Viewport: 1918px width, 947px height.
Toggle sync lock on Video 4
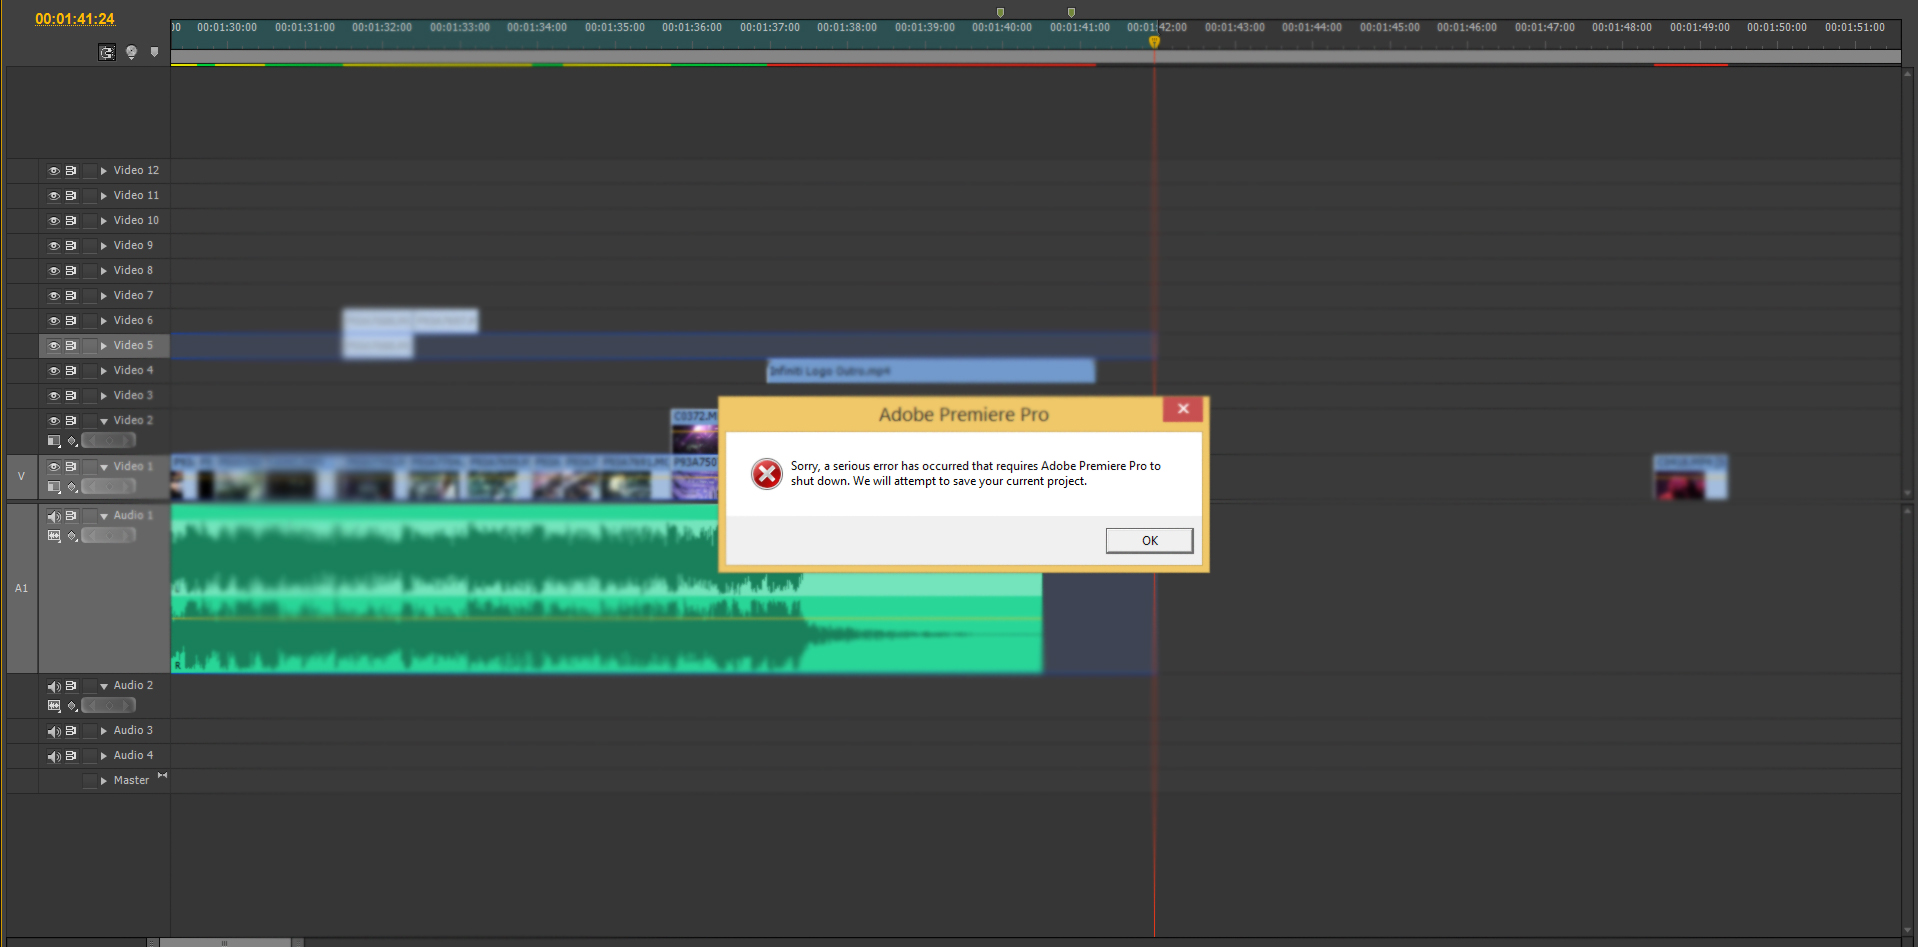pos(71,371)
